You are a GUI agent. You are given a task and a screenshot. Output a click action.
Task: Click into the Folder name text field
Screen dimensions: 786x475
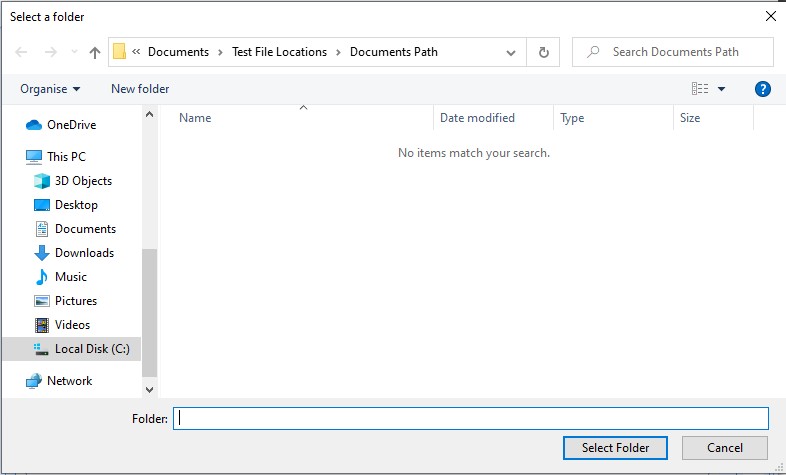pyautogui.click(x=470, y=419)
